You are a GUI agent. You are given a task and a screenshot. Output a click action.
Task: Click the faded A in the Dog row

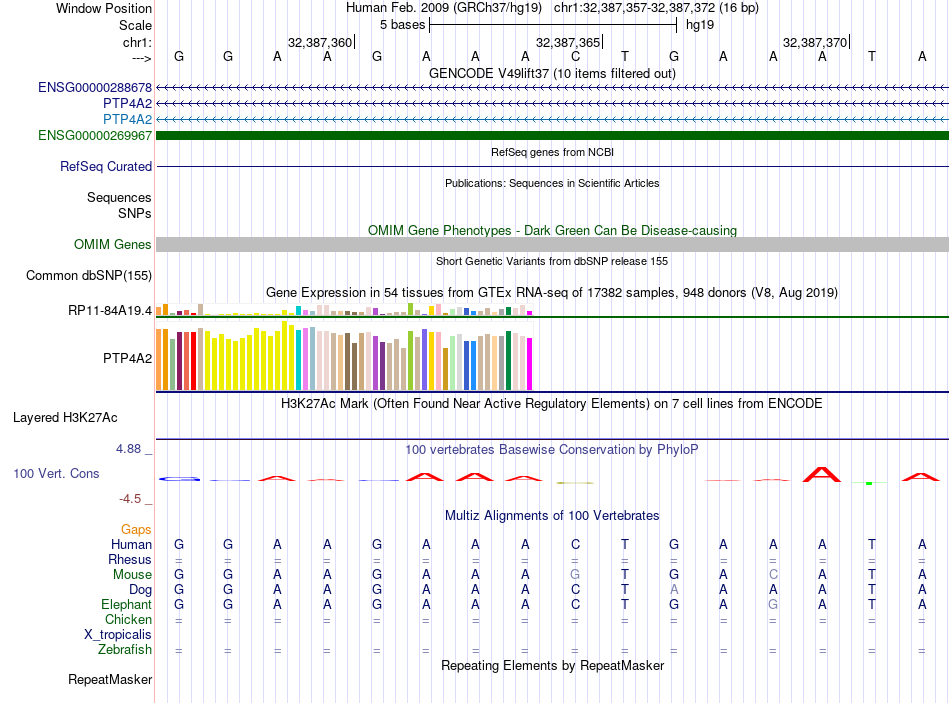tap(674, 589)
